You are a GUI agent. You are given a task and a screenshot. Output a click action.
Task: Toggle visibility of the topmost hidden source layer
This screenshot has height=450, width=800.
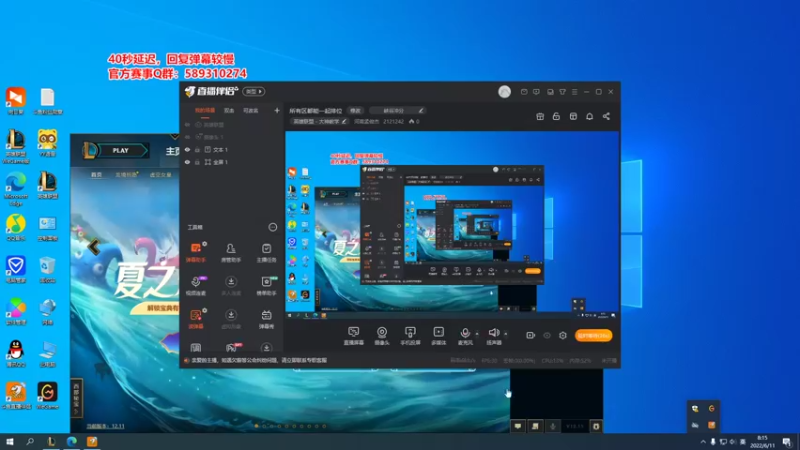pos(187,124)
